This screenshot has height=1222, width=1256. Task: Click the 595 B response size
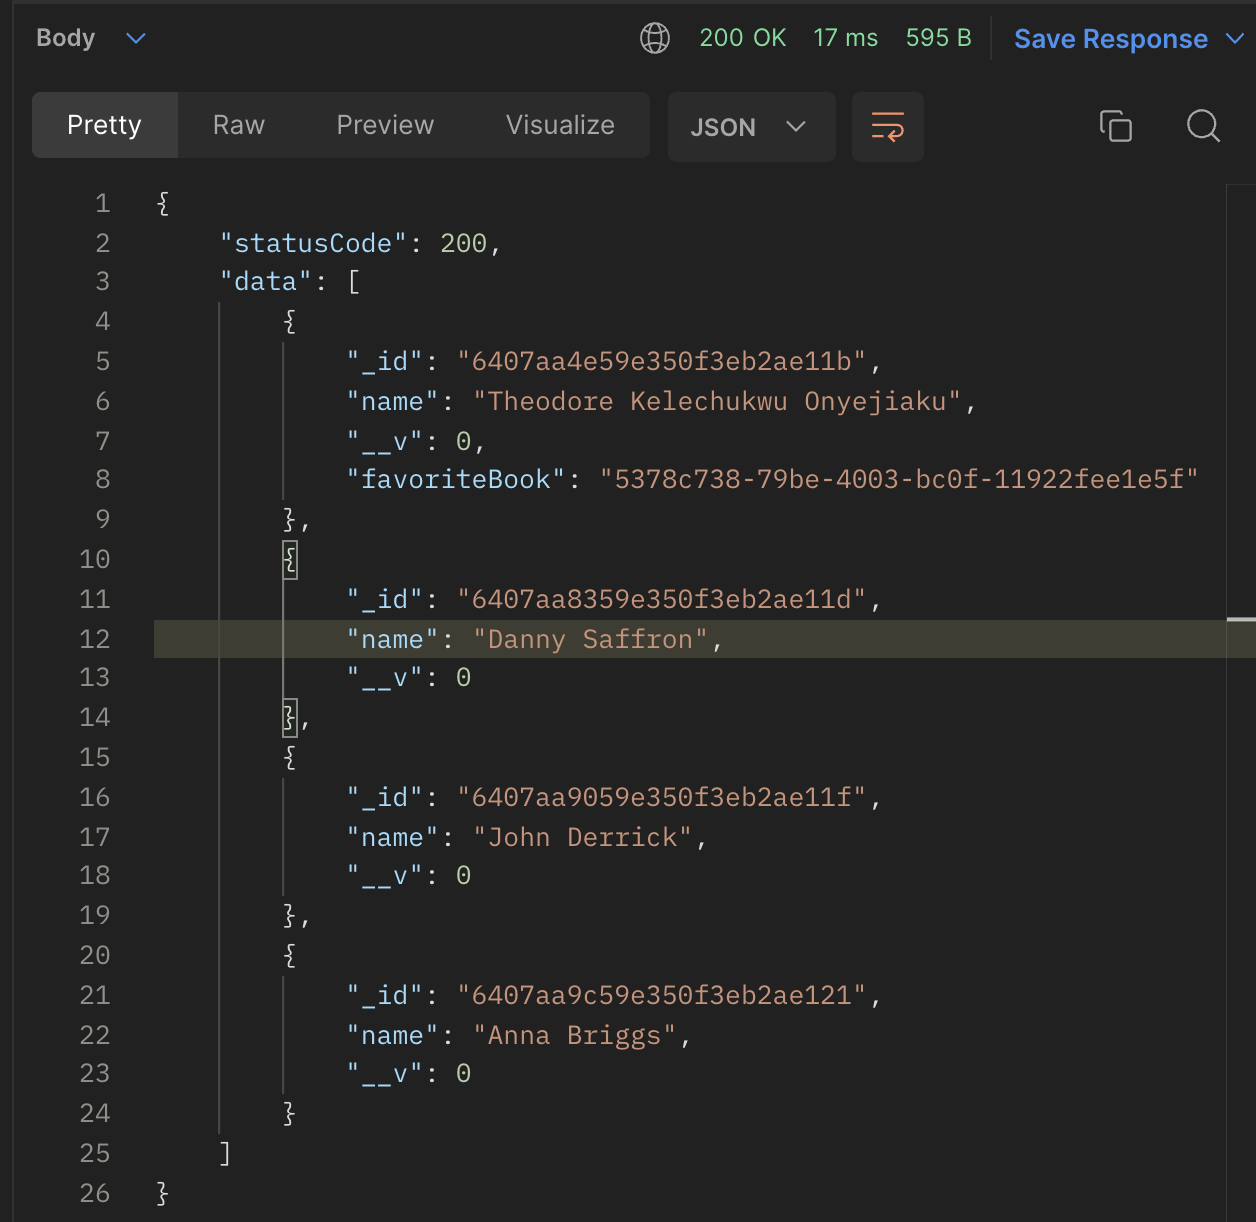pyautogui.click(x=939, y=38)
